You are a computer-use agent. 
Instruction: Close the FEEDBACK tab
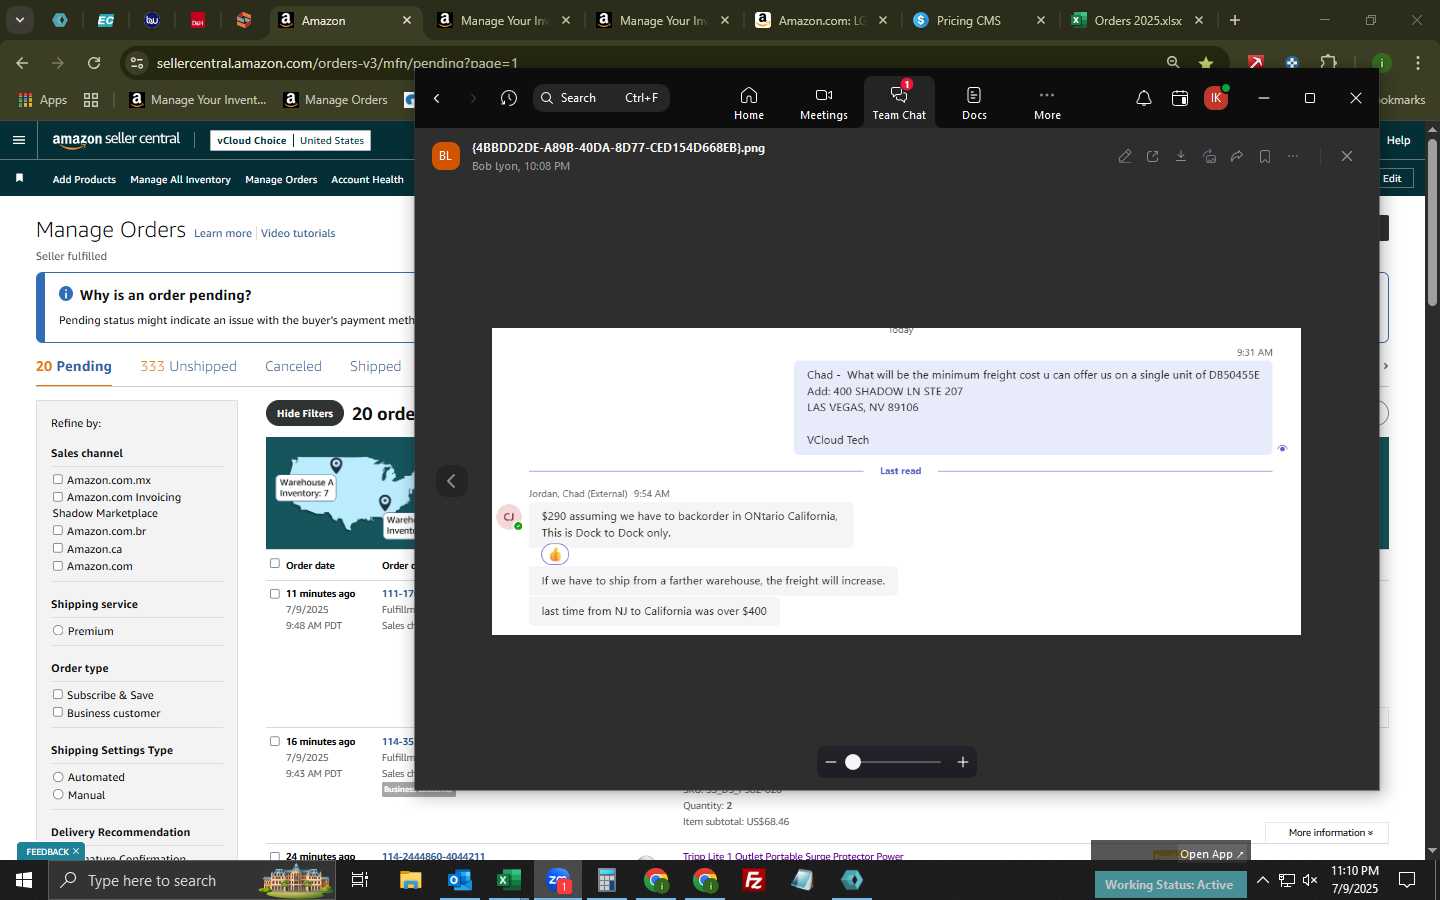(x=75, y=851)
